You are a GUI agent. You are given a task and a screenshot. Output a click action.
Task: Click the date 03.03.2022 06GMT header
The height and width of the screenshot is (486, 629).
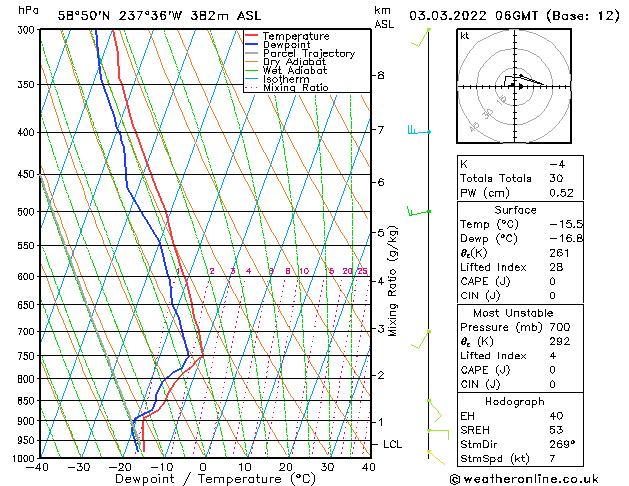tap(473, 16)
